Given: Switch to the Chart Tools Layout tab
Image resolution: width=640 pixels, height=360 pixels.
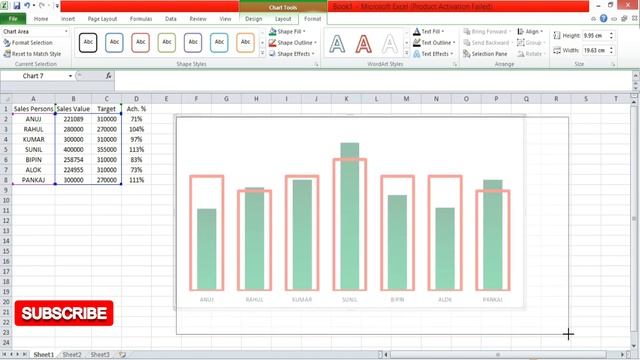Looking at the screenshot, I should [283, 19].
